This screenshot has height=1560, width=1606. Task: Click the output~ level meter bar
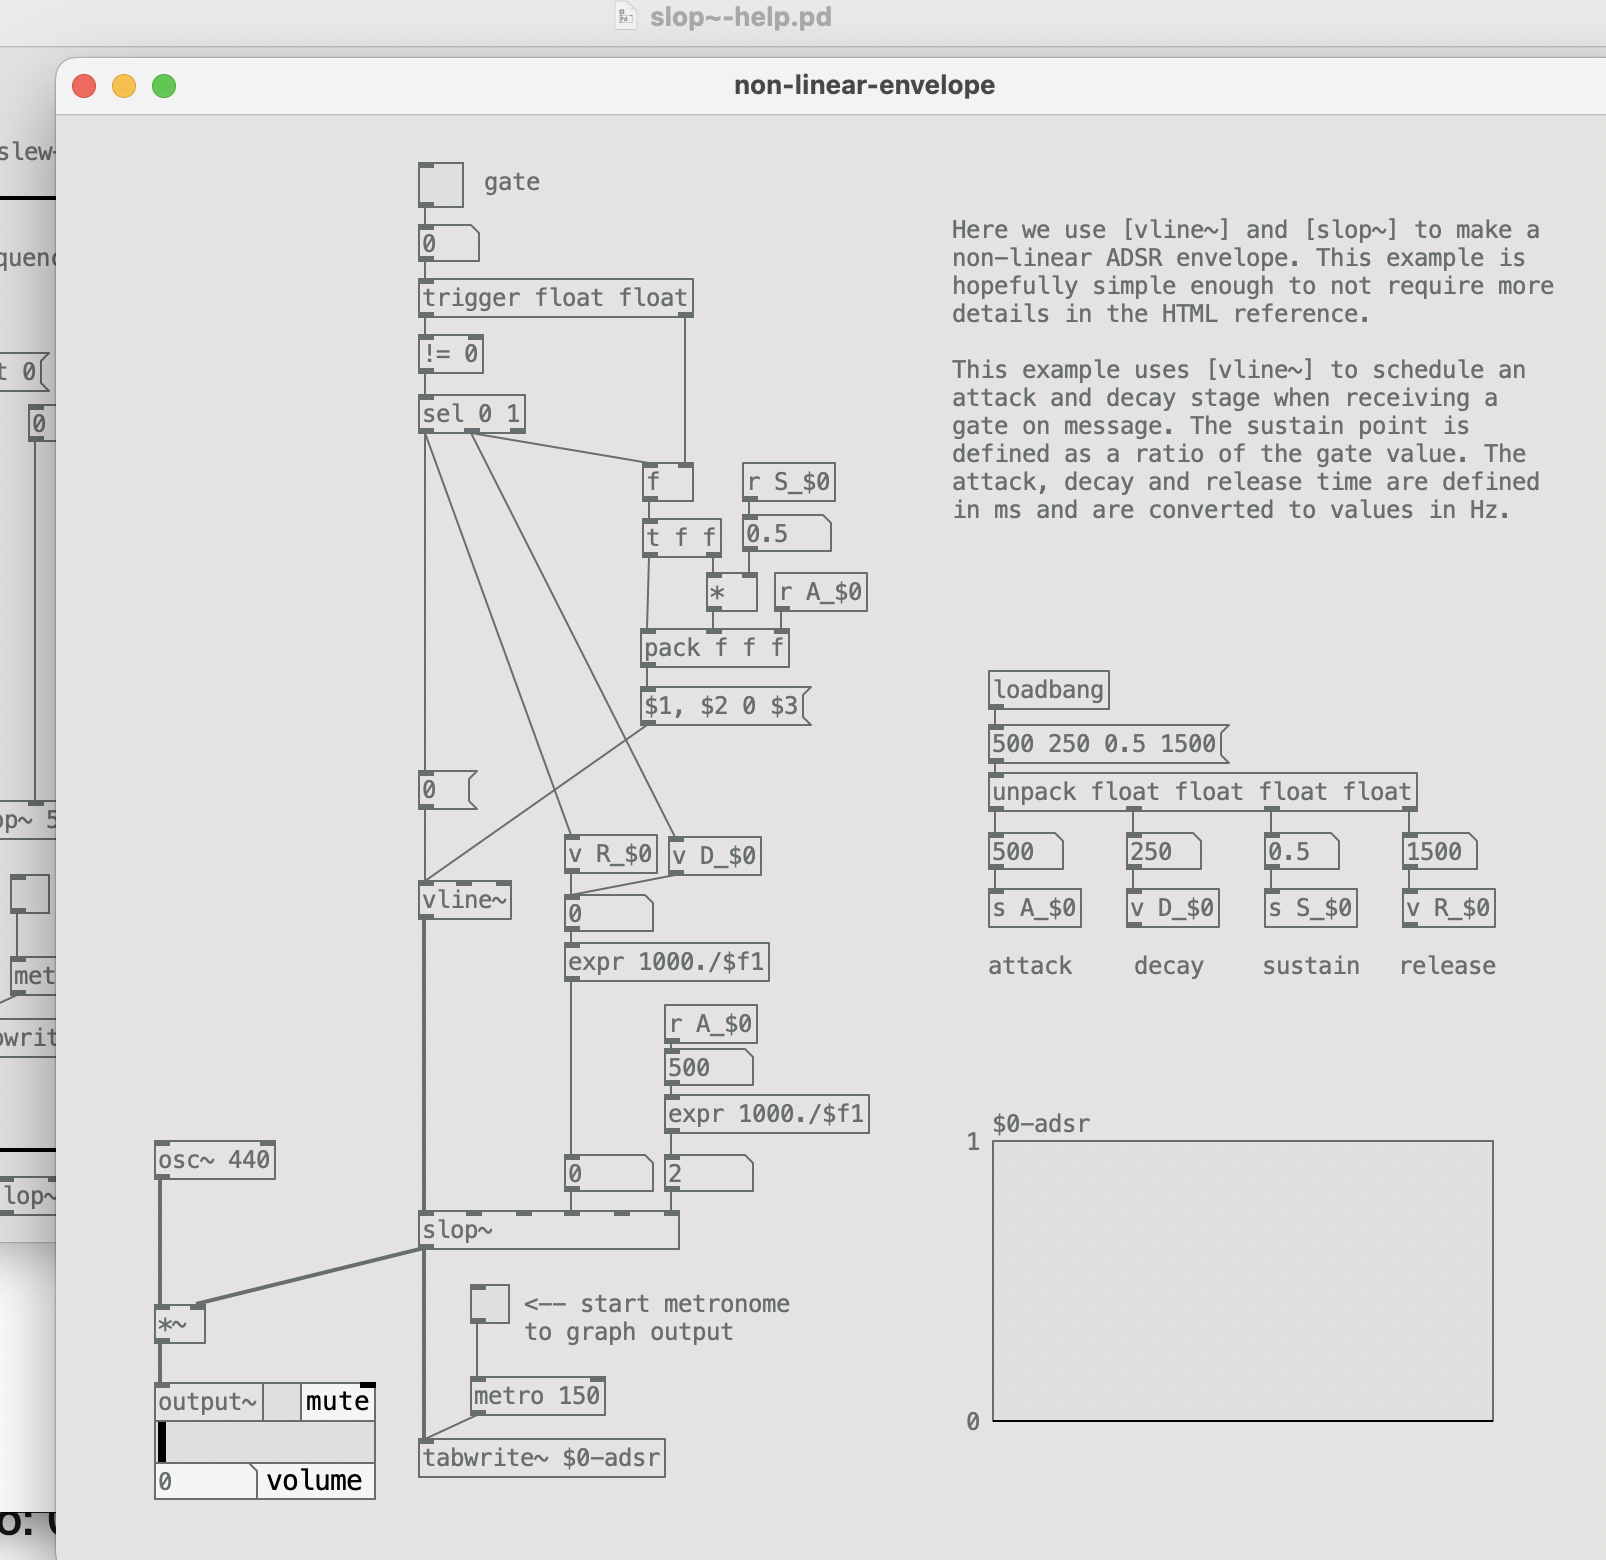(265, 1442)
